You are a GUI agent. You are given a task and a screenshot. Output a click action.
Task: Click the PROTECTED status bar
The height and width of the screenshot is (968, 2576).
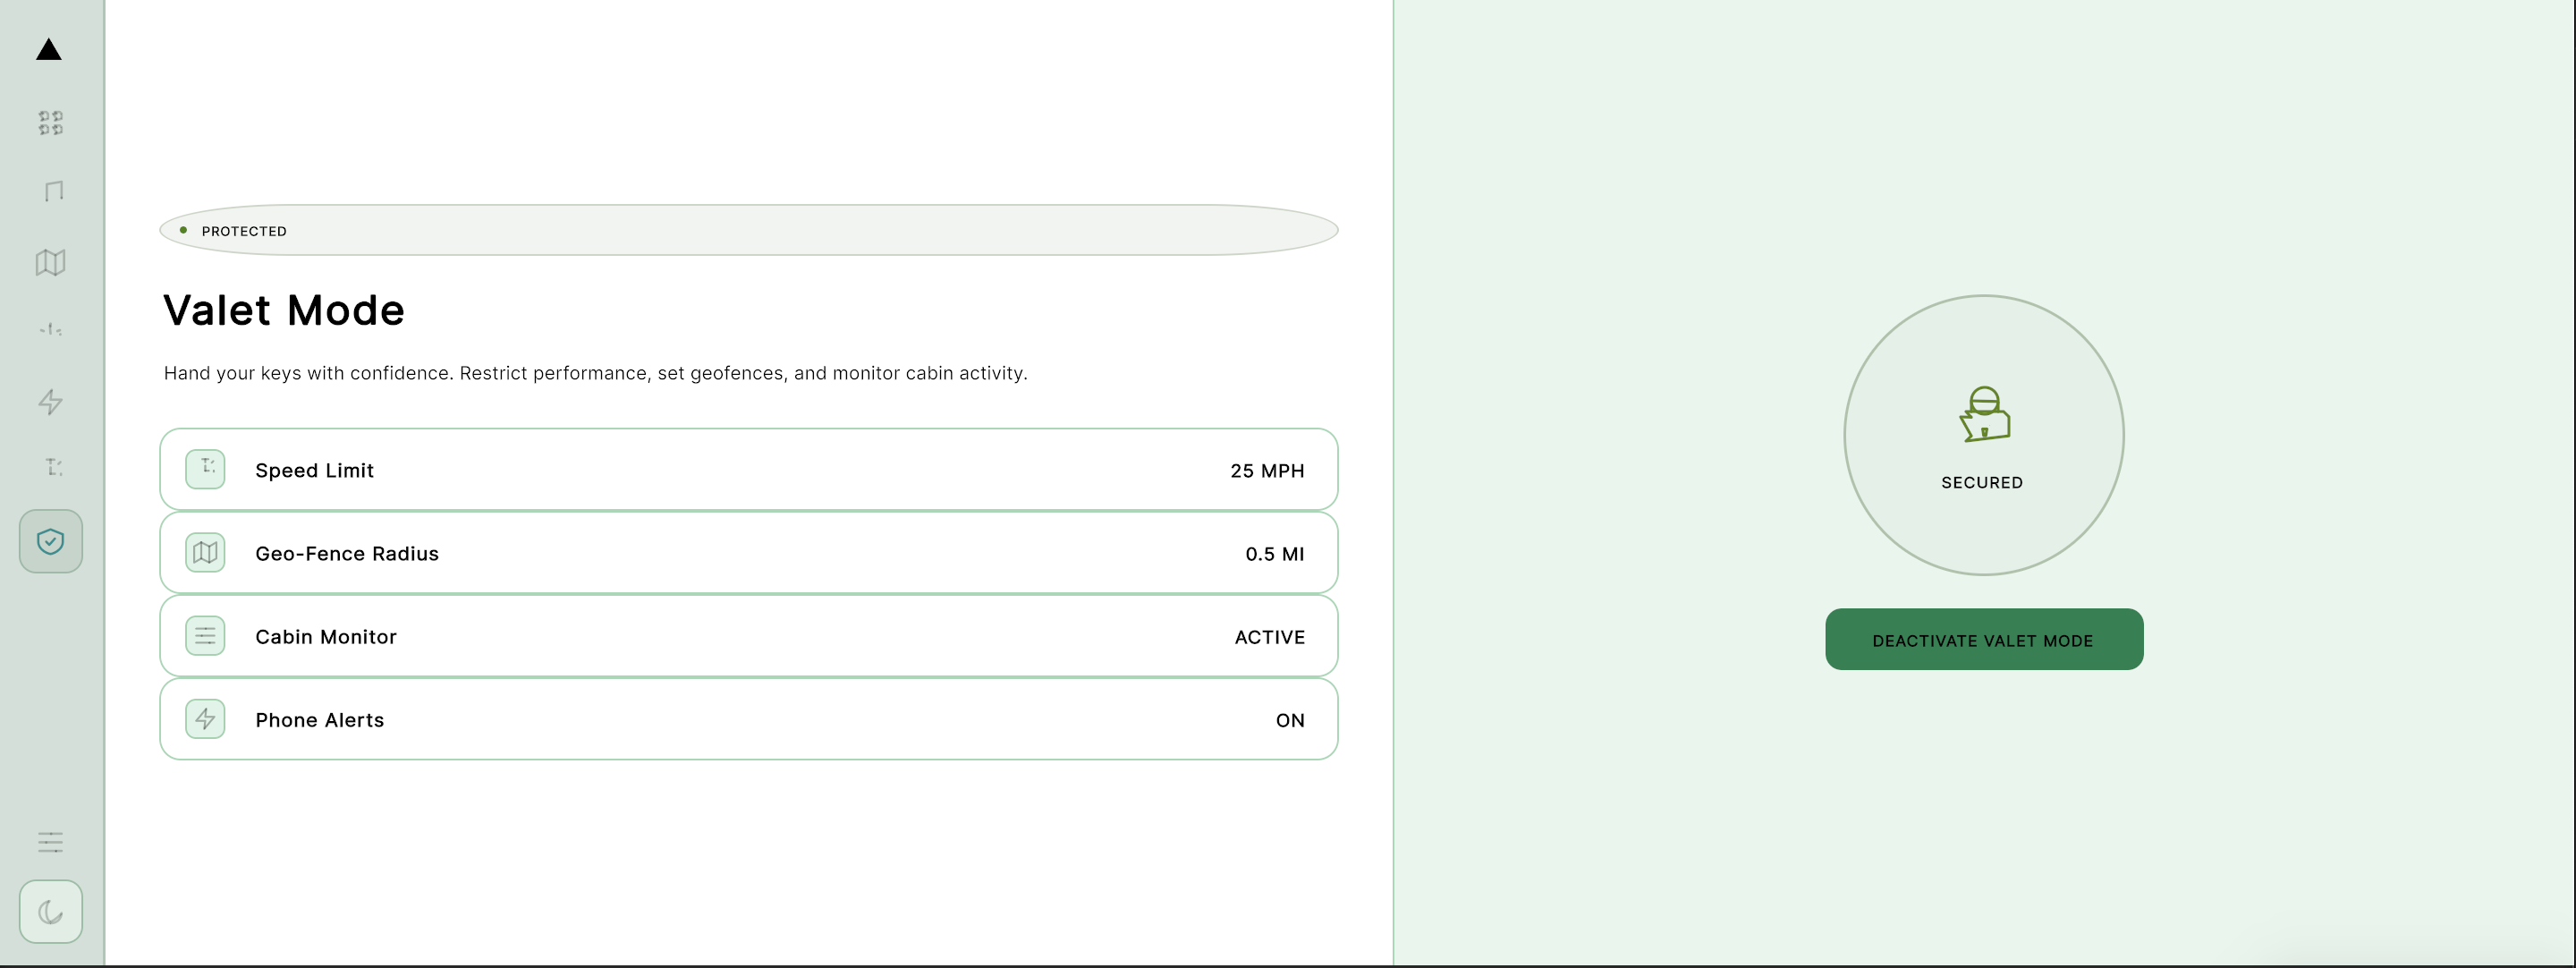pos(748,230)
